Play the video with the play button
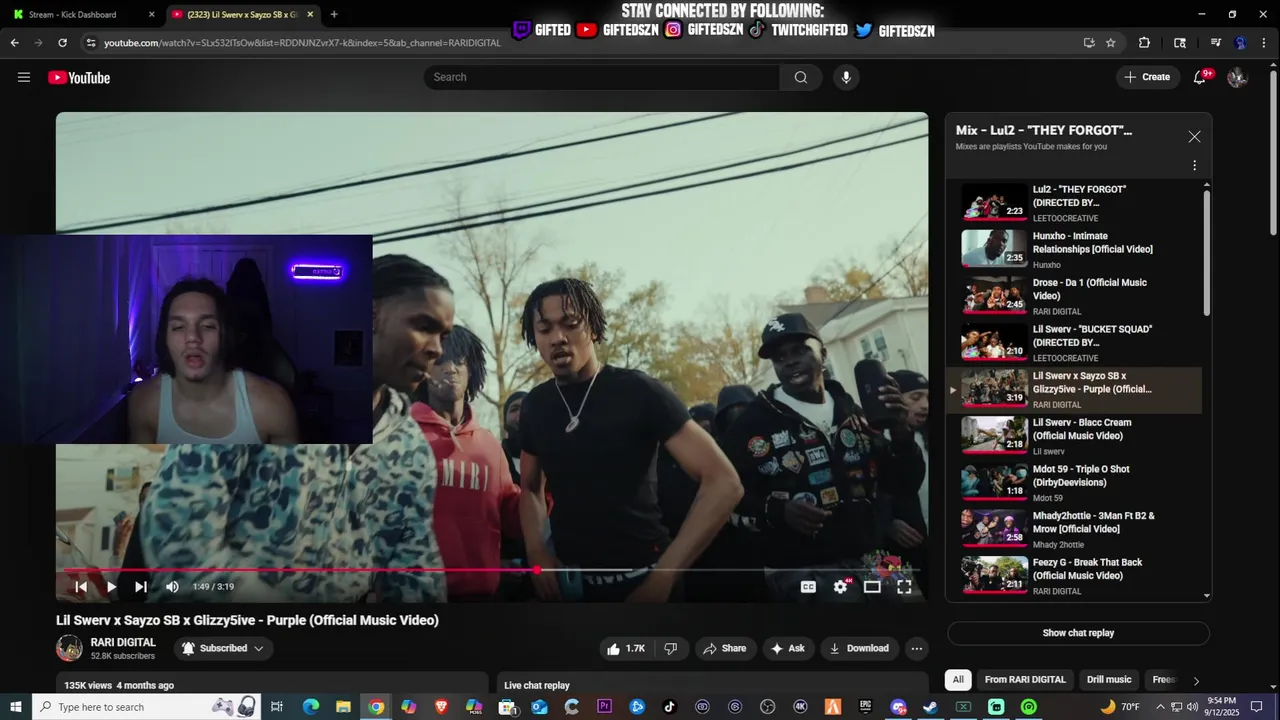Screen dimensions: 1280x720 tap(111, 587)
